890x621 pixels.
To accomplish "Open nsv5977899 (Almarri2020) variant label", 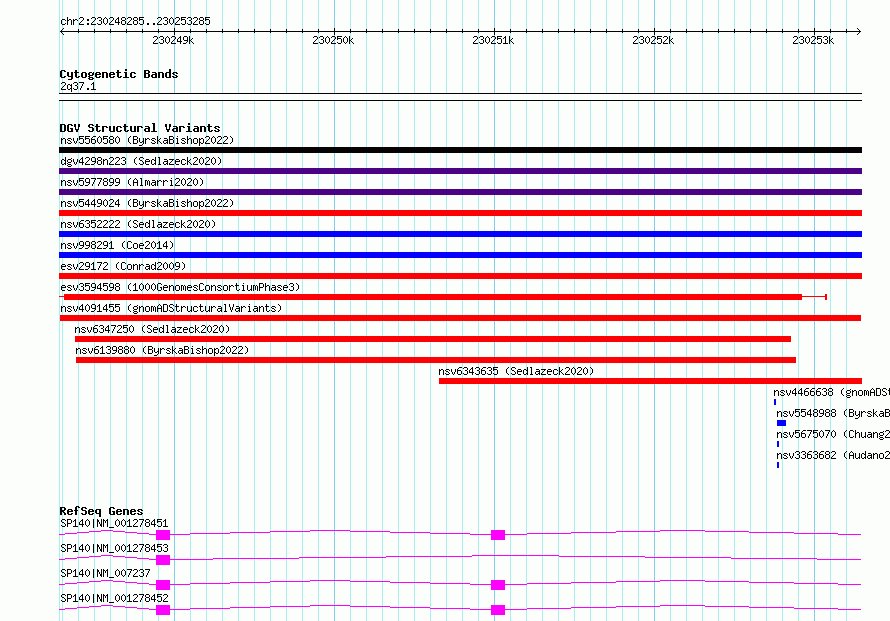I will click(x=132, y=182).
